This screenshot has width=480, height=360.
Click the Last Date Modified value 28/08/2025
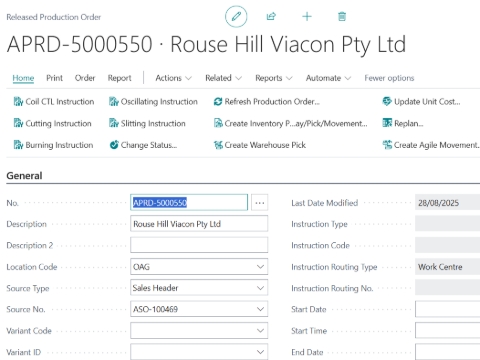pos(438,203)
